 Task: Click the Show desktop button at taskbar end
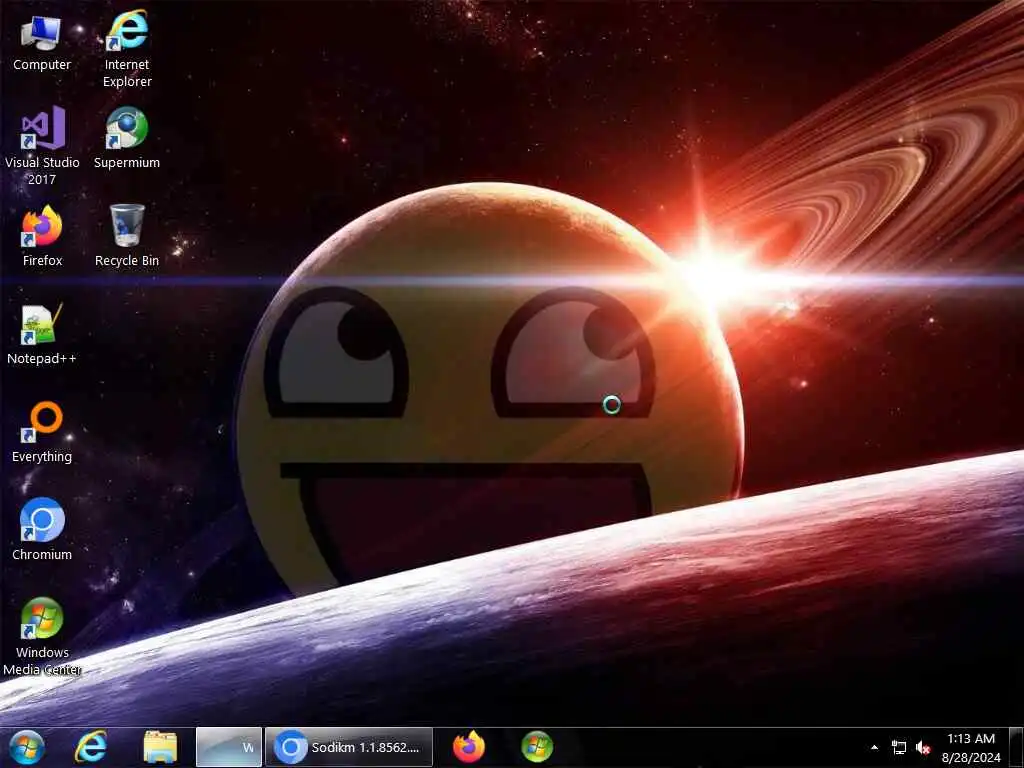(1016, 748)
